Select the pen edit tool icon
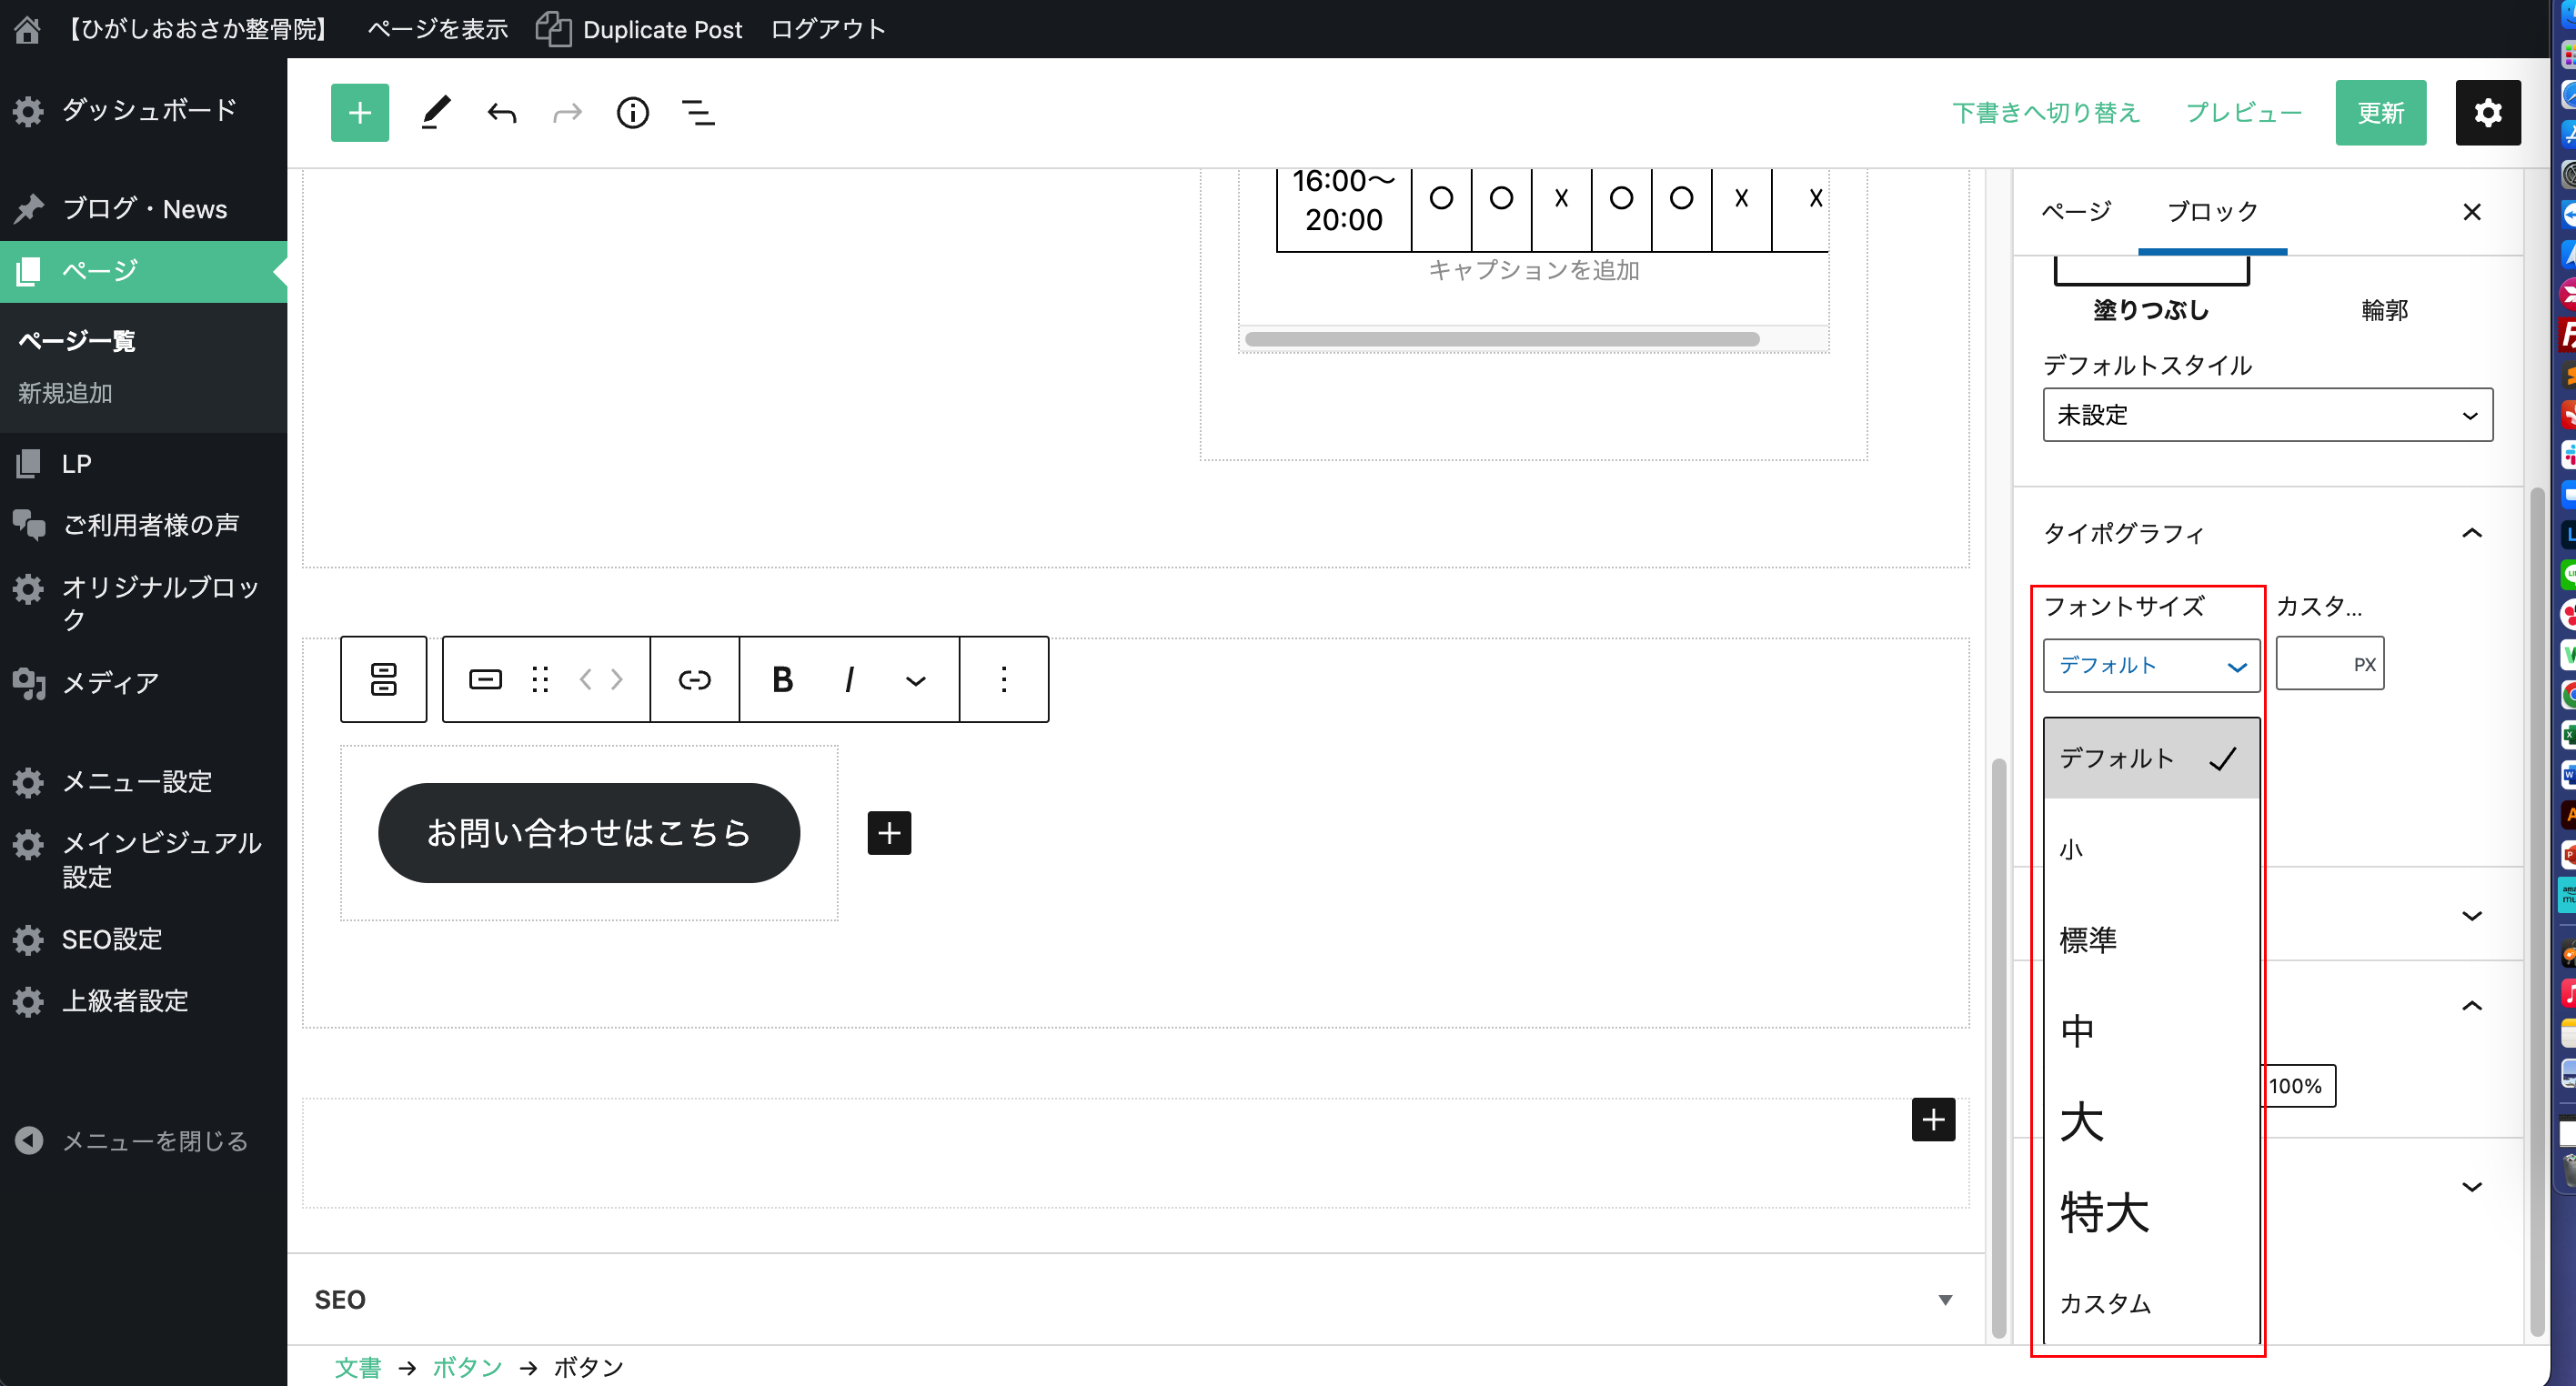 tap(435, 113)
